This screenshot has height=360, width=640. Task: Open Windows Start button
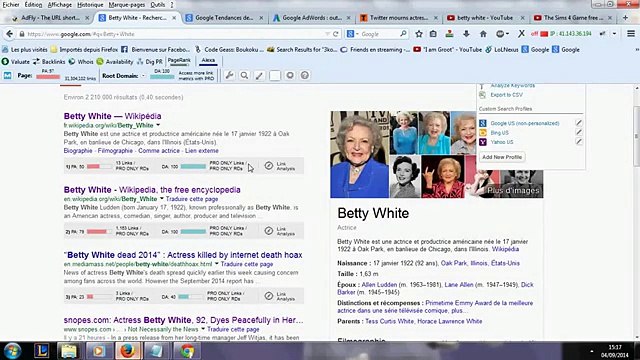(x=13, y=351)
